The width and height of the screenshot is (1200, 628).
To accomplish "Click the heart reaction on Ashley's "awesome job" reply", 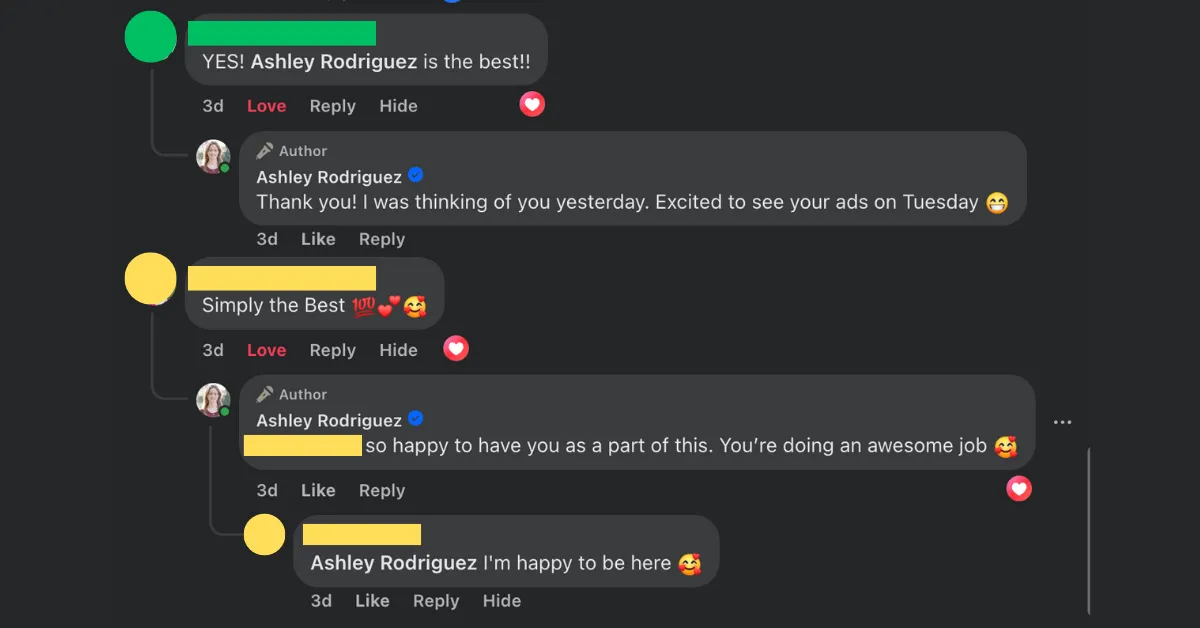I will tap(1019, 488).
